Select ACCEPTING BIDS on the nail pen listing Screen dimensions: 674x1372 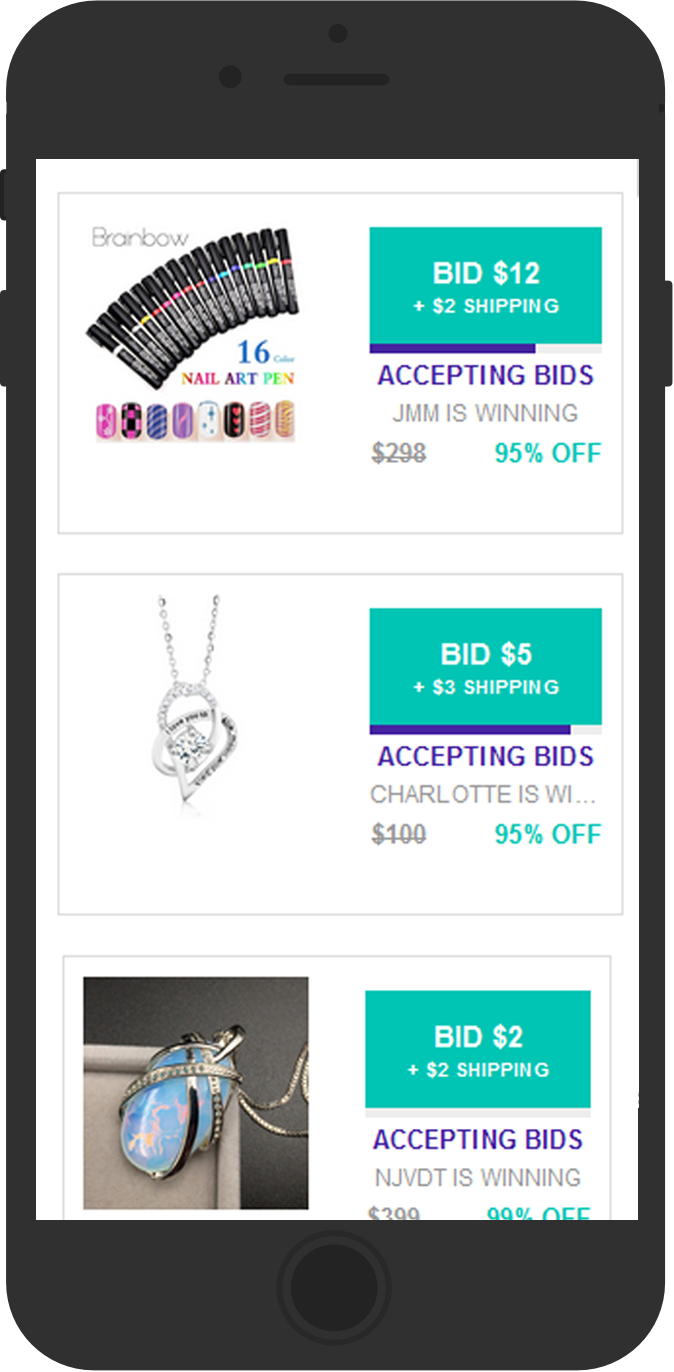tap(486, 376)
